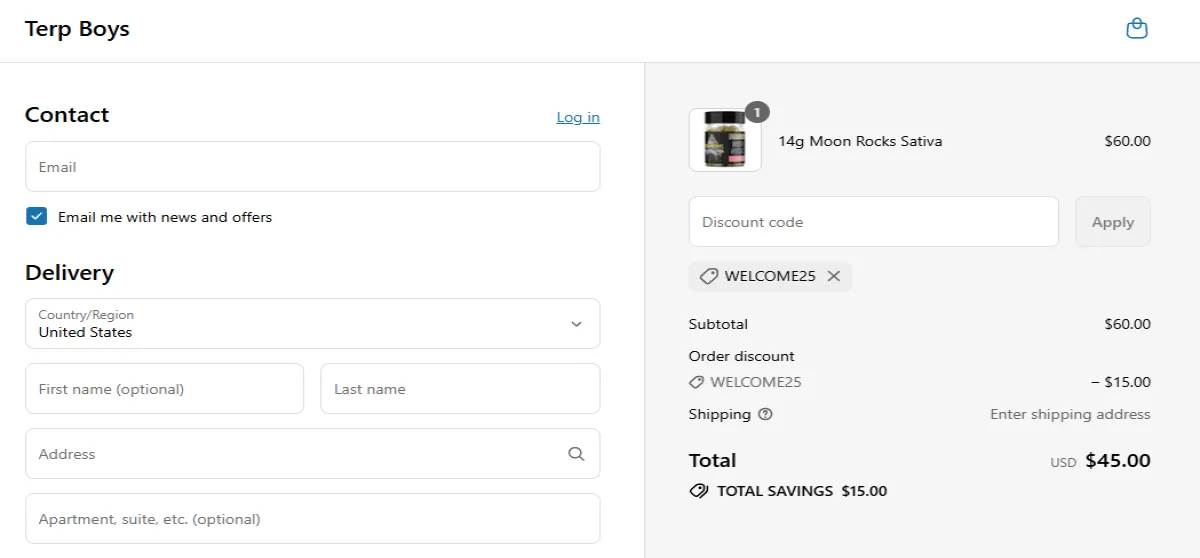The width and height of the screenshot is (1200, 558).
Task: Click the TOTAL SAVINGS $15.00 text
Action: pos(802,491)
